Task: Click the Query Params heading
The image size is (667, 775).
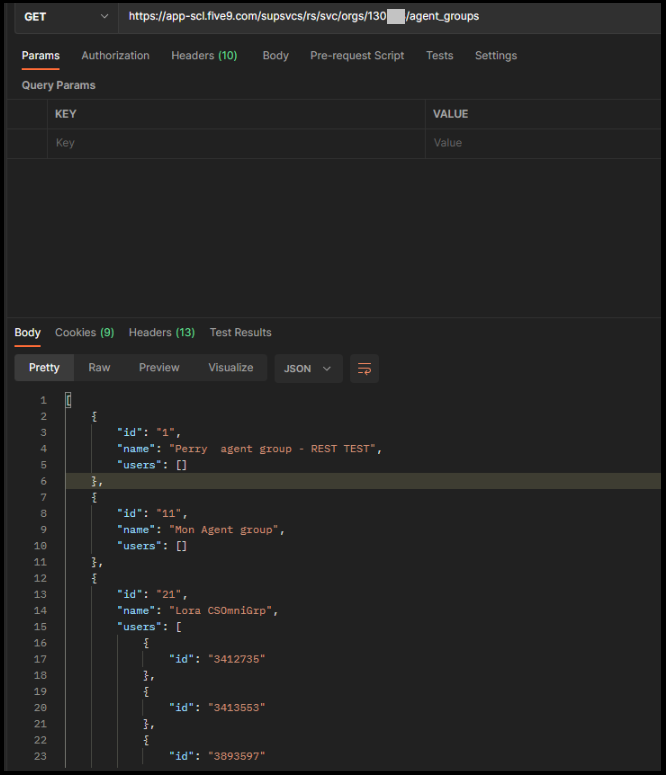Action: [x=58, y=85]
